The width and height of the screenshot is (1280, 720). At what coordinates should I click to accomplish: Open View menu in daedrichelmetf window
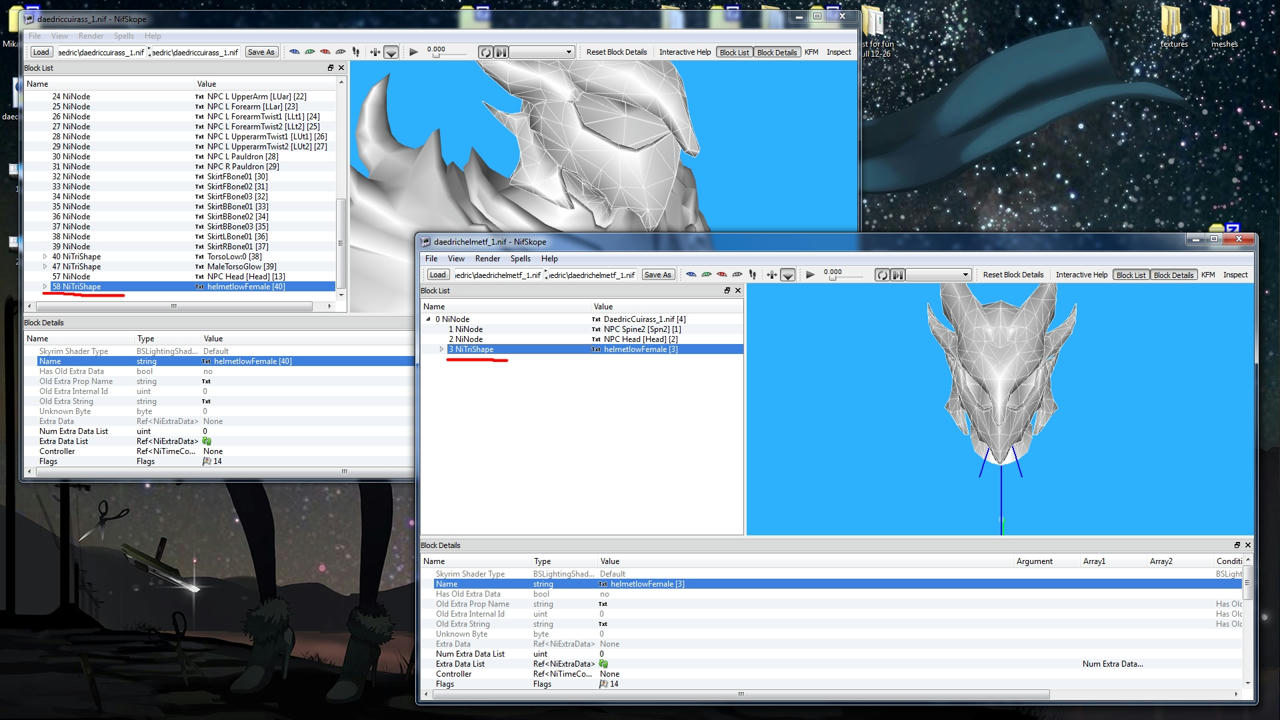(456, 259)
